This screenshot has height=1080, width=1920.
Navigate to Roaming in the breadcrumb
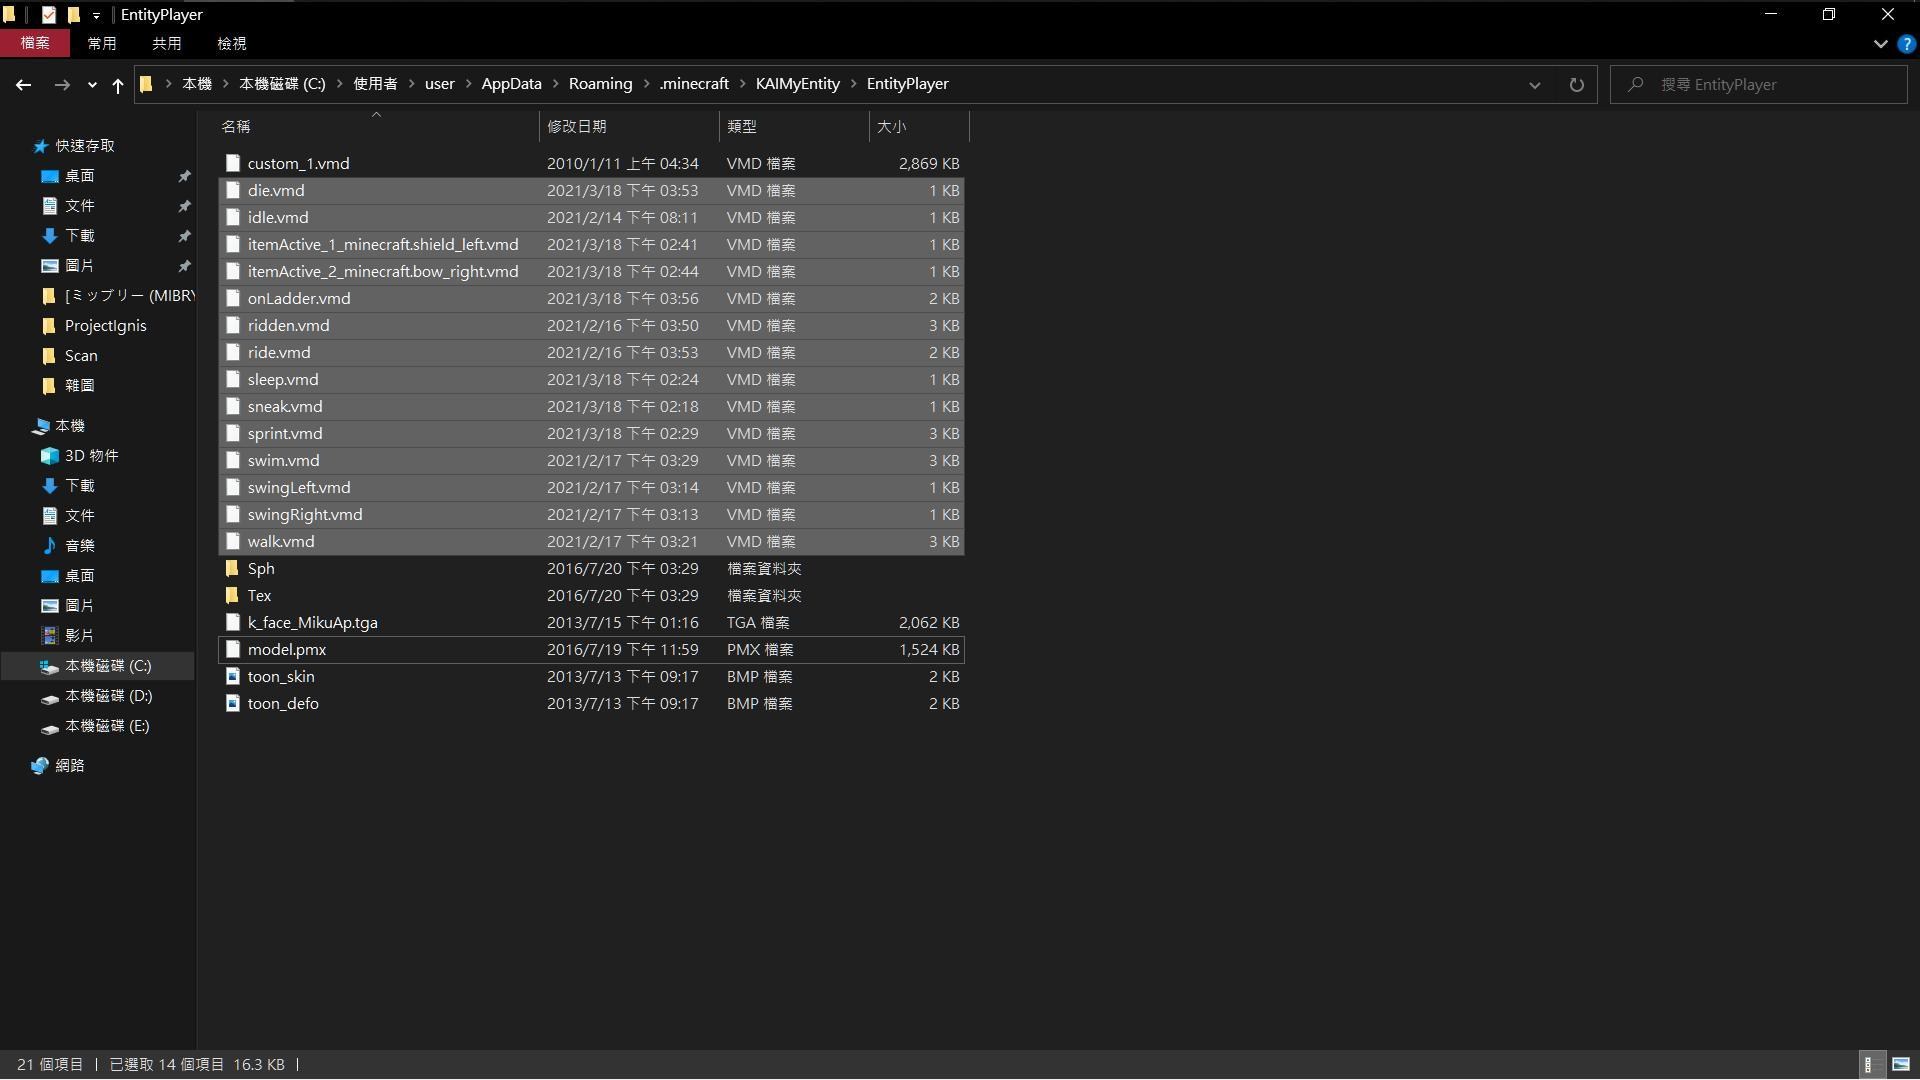[600, 84]
